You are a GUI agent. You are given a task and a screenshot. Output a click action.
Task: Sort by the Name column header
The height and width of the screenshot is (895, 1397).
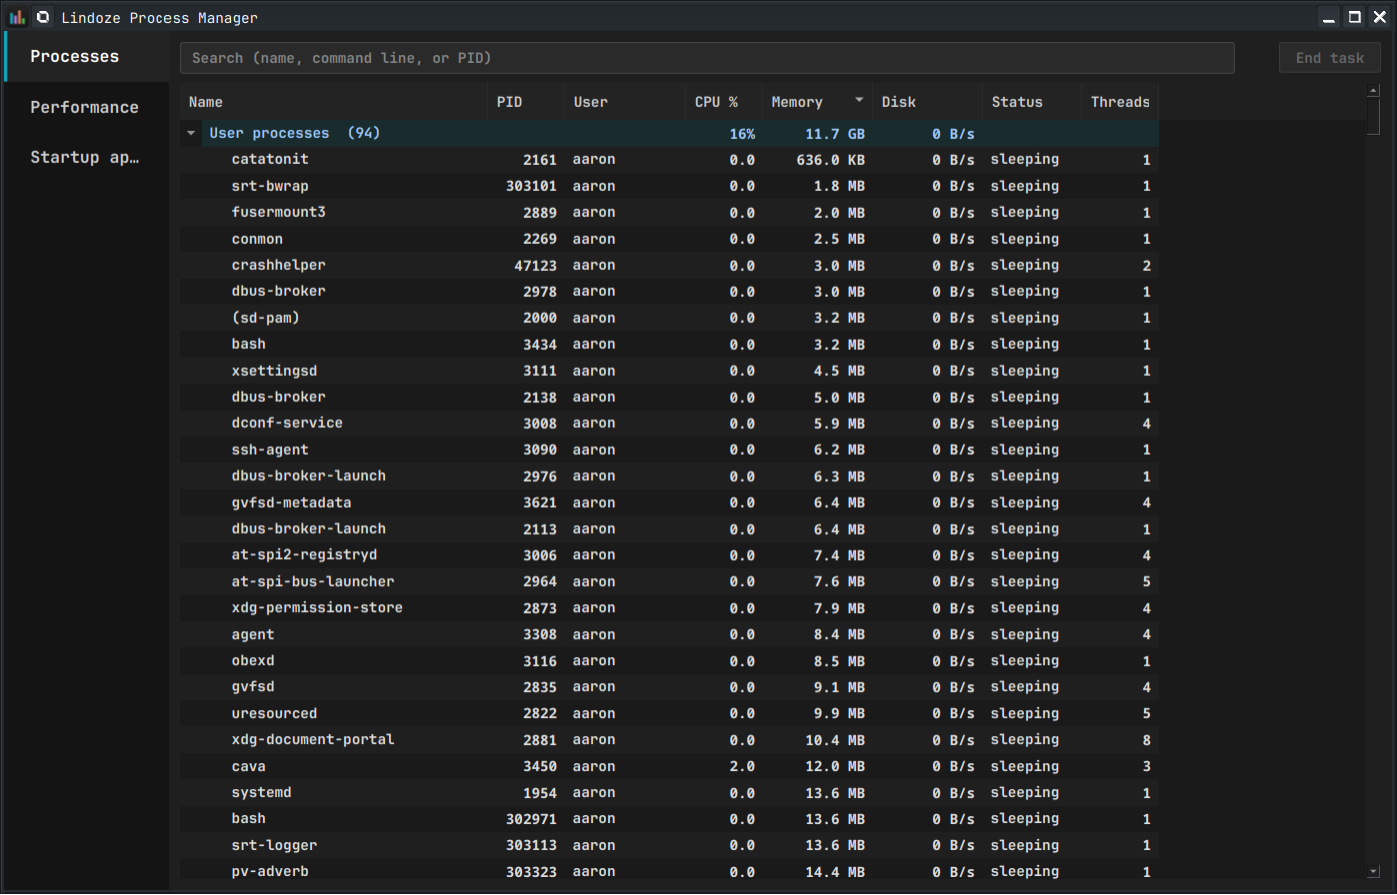pyautogui.click(x=334, y=102)
